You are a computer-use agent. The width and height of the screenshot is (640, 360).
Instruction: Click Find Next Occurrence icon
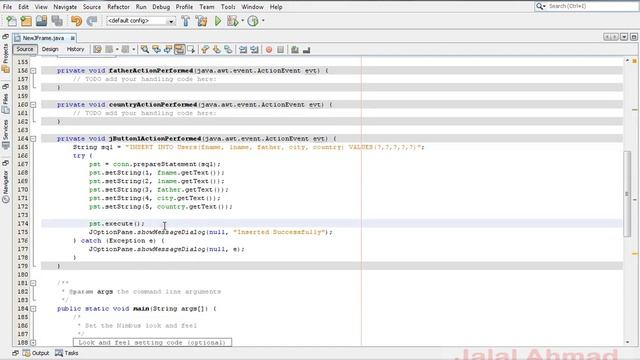168,49
